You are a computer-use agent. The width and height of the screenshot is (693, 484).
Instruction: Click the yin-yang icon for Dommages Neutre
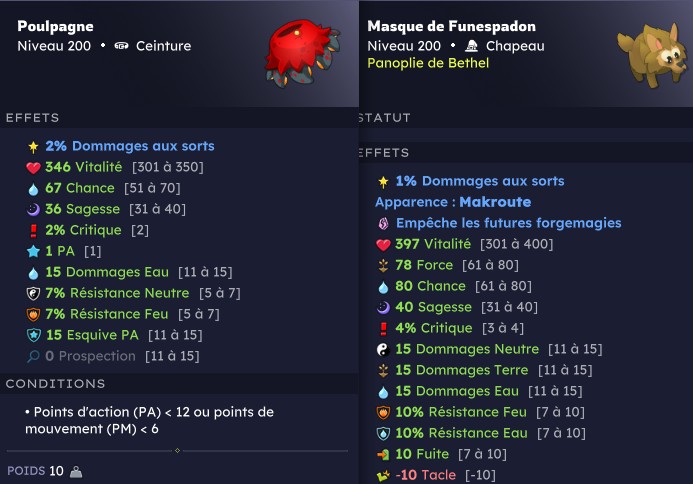coord(383,350)
